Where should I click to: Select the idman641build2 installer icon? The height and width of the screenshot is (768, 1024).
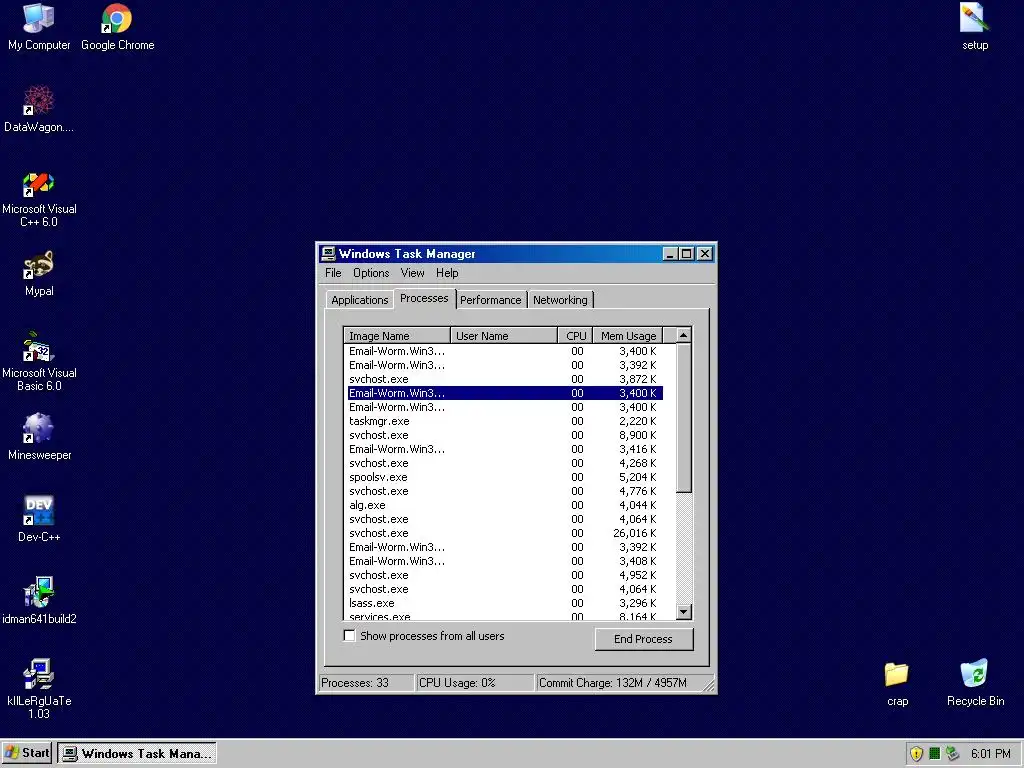pos(39,601)
